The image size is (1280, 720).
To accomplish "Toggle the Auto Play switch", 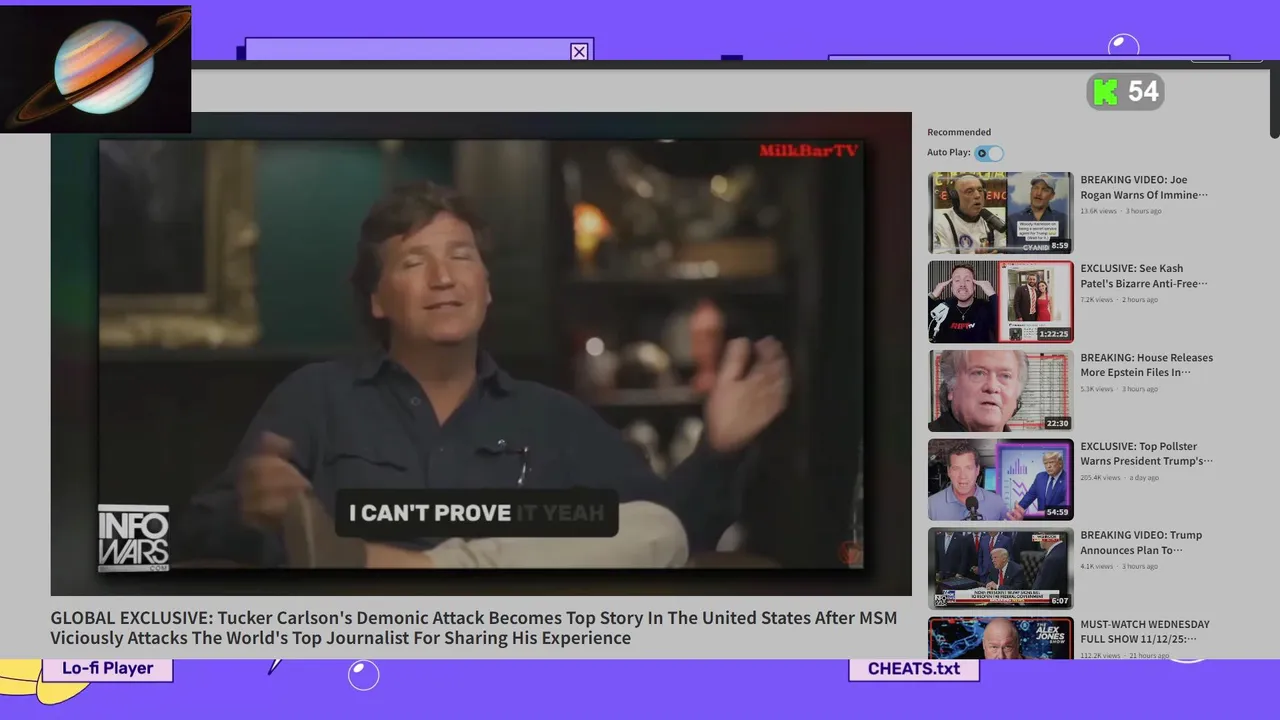I will [x=989, y=153].
